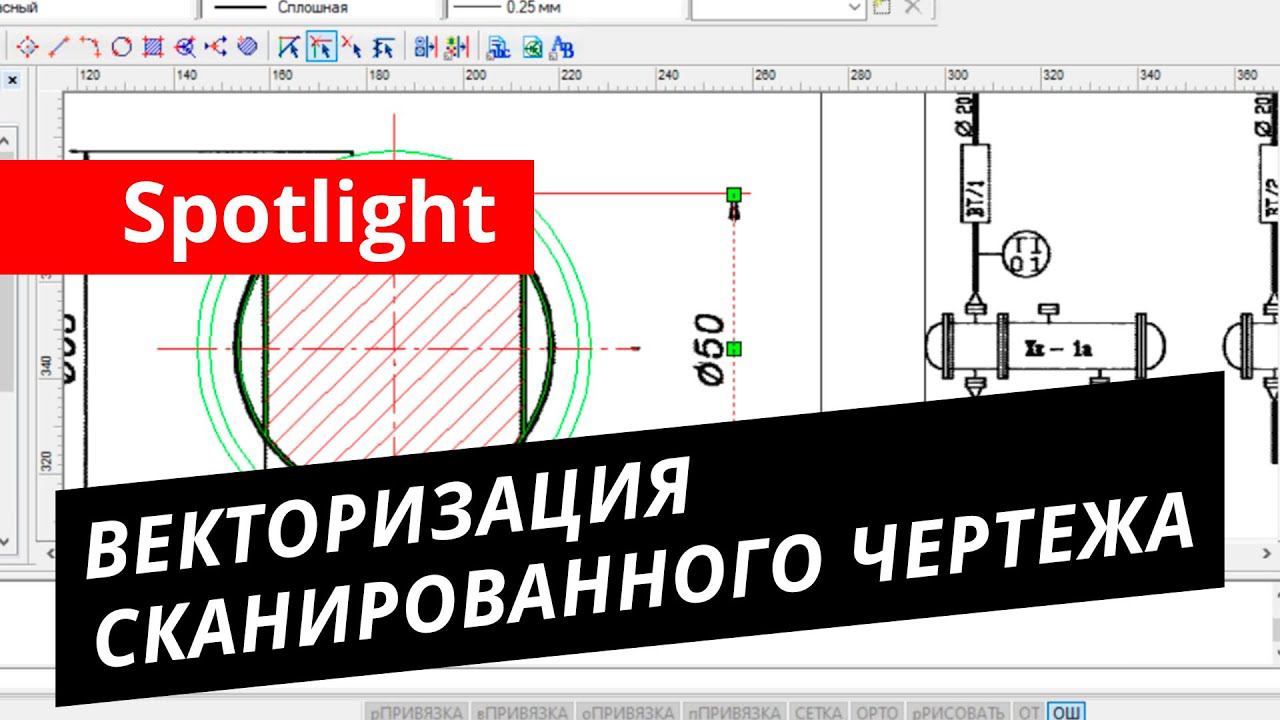The width and height of the screenshot is (1280, 720).
Task: Toggle вПРИВЯЗКА snap mode
Action: pos(521,712)
